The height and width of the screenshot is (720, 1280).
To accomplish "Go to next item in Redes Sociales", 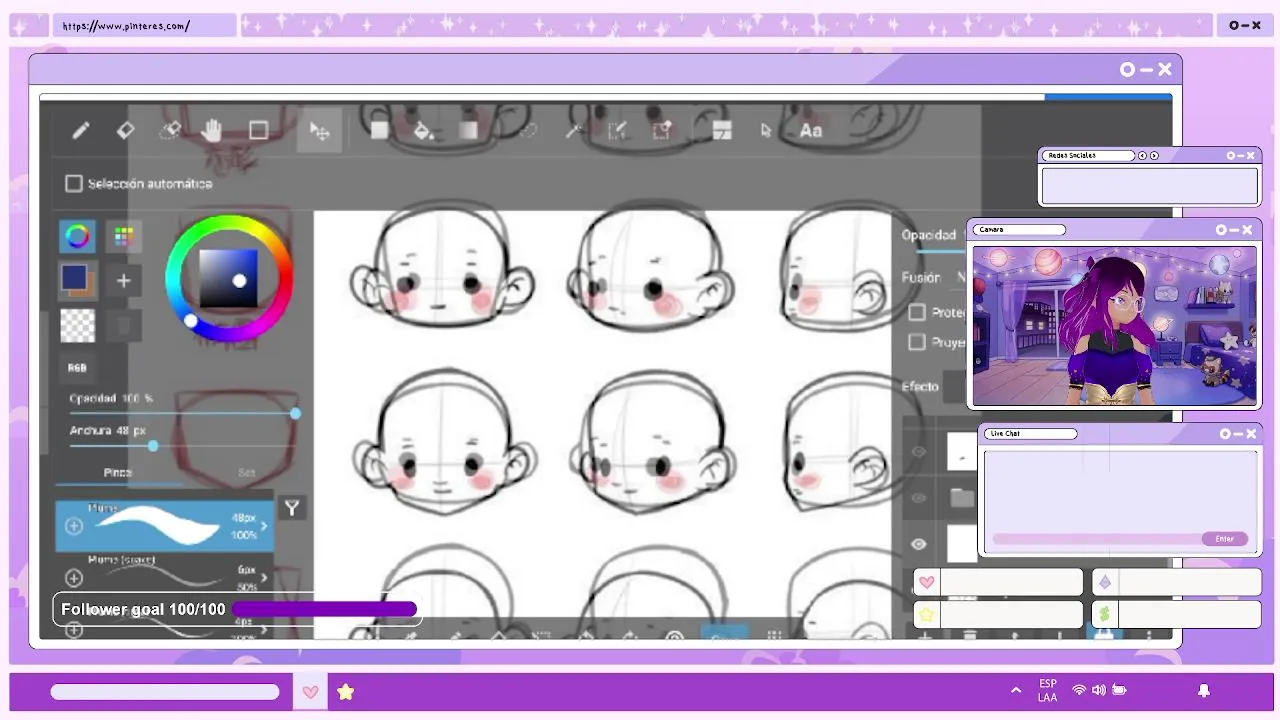I will click(1154, 156).
